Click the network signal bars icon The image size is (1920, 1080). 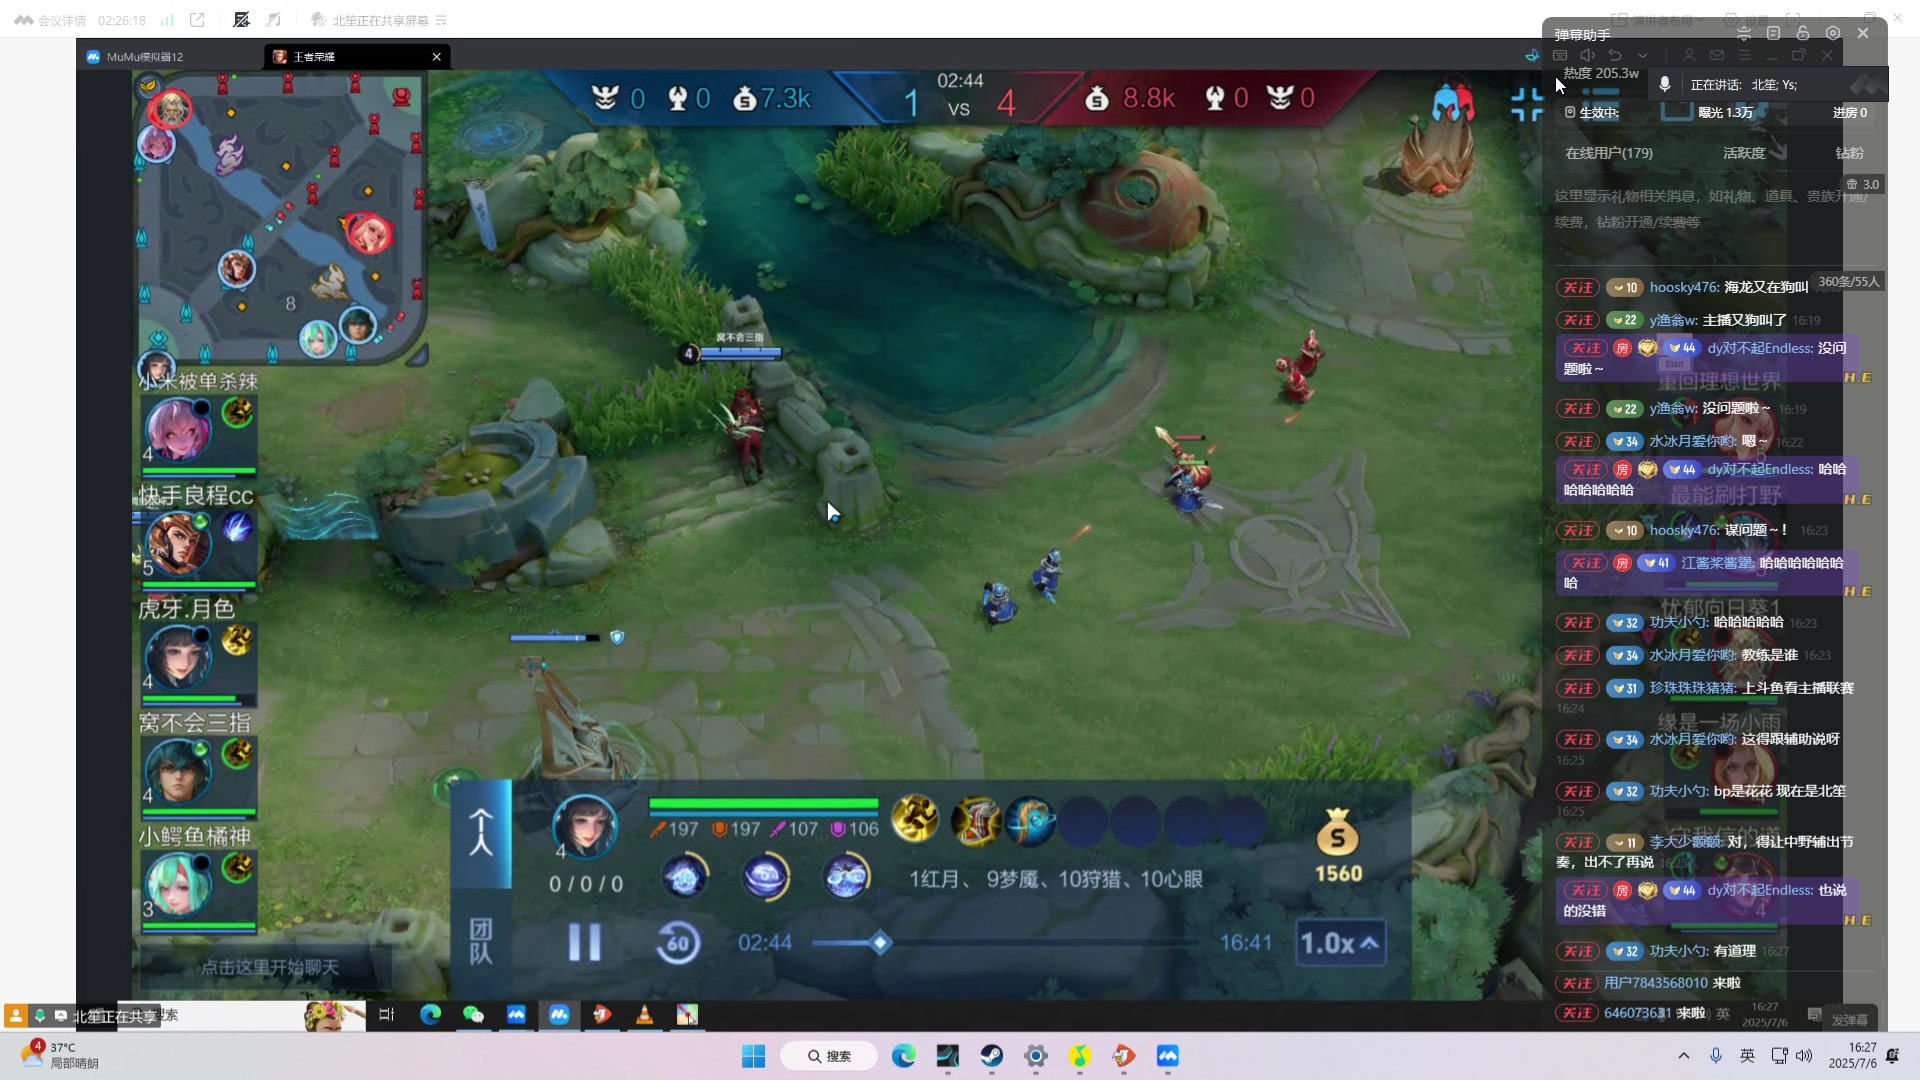click(x=167, y=20)
